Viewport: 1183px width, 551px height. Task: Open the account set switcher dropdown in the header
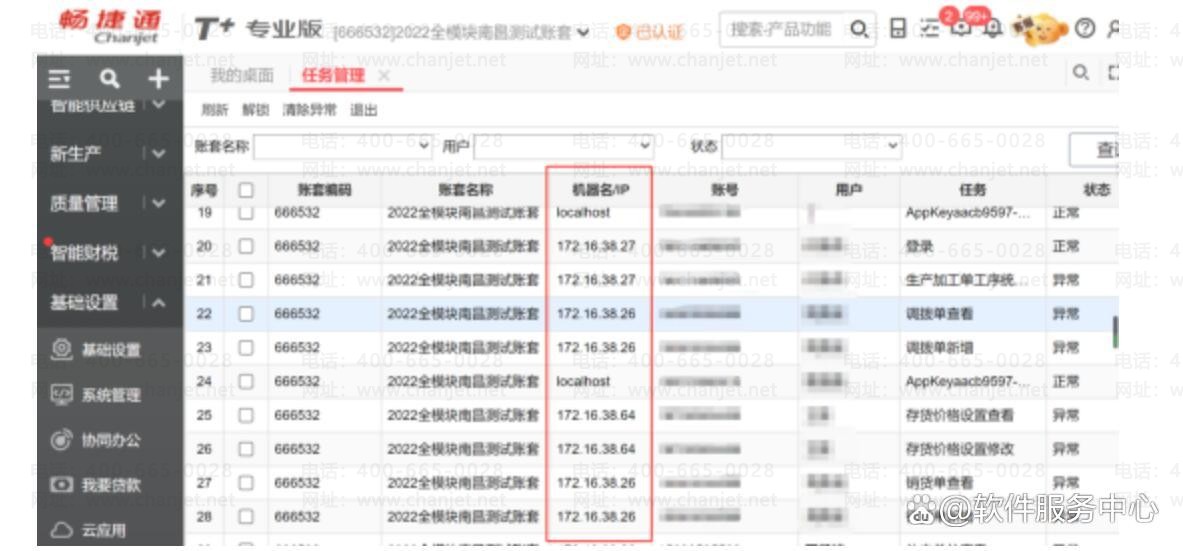tap(583, 32)
